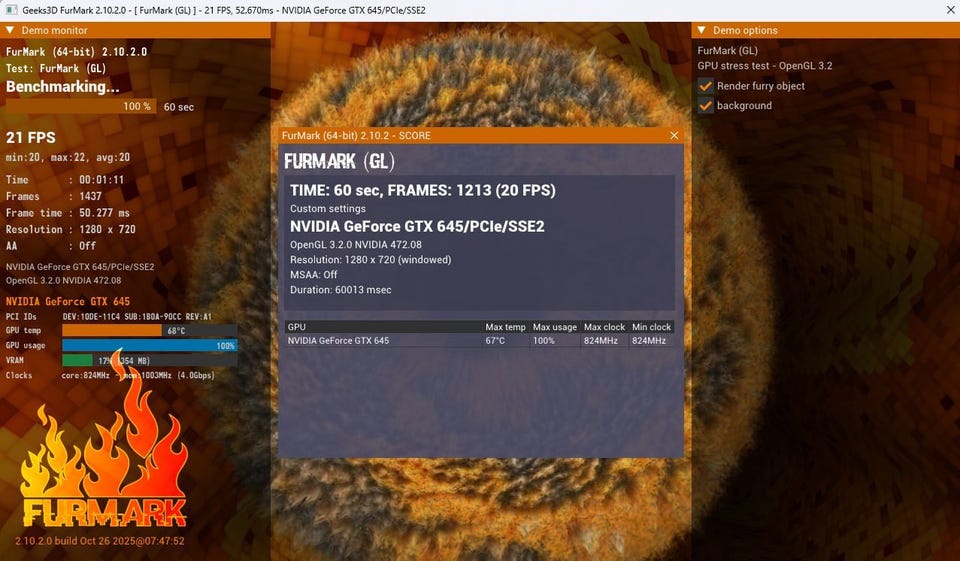
Task: Click the FurMark app icon in title bar
Action: coord(11,10)
